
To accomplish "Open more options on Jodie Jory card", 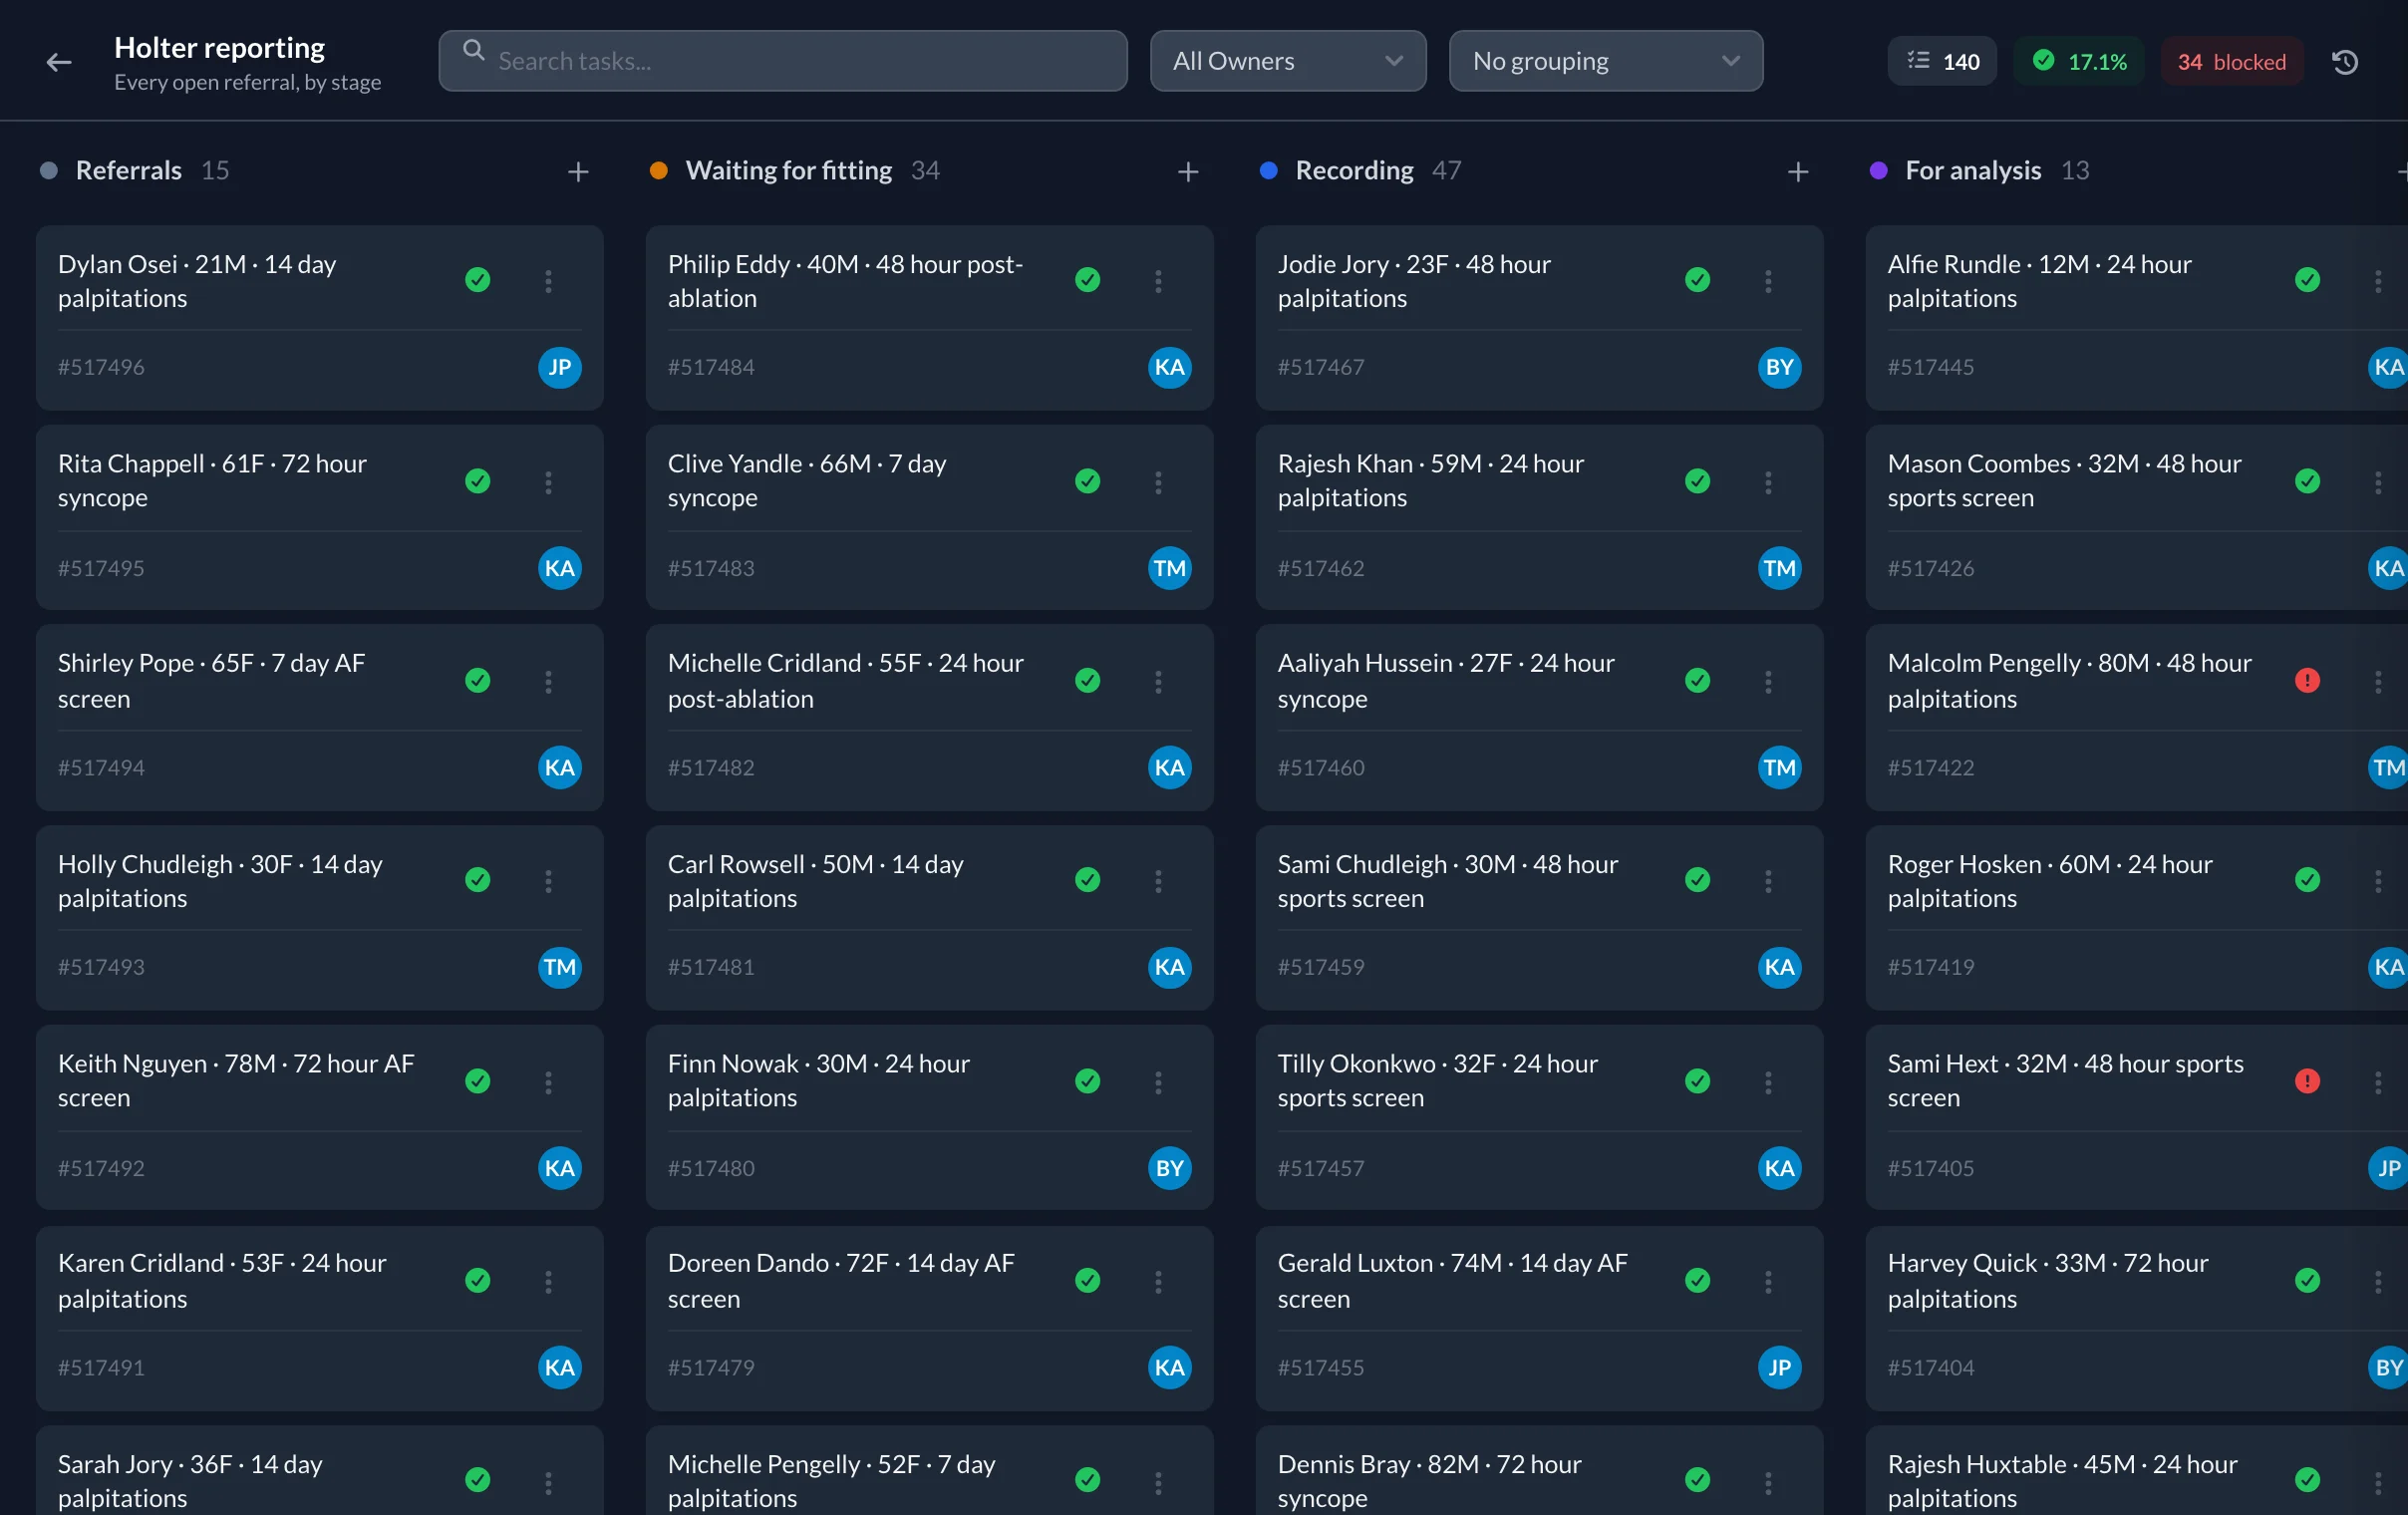I will (x=1768, y=281).
